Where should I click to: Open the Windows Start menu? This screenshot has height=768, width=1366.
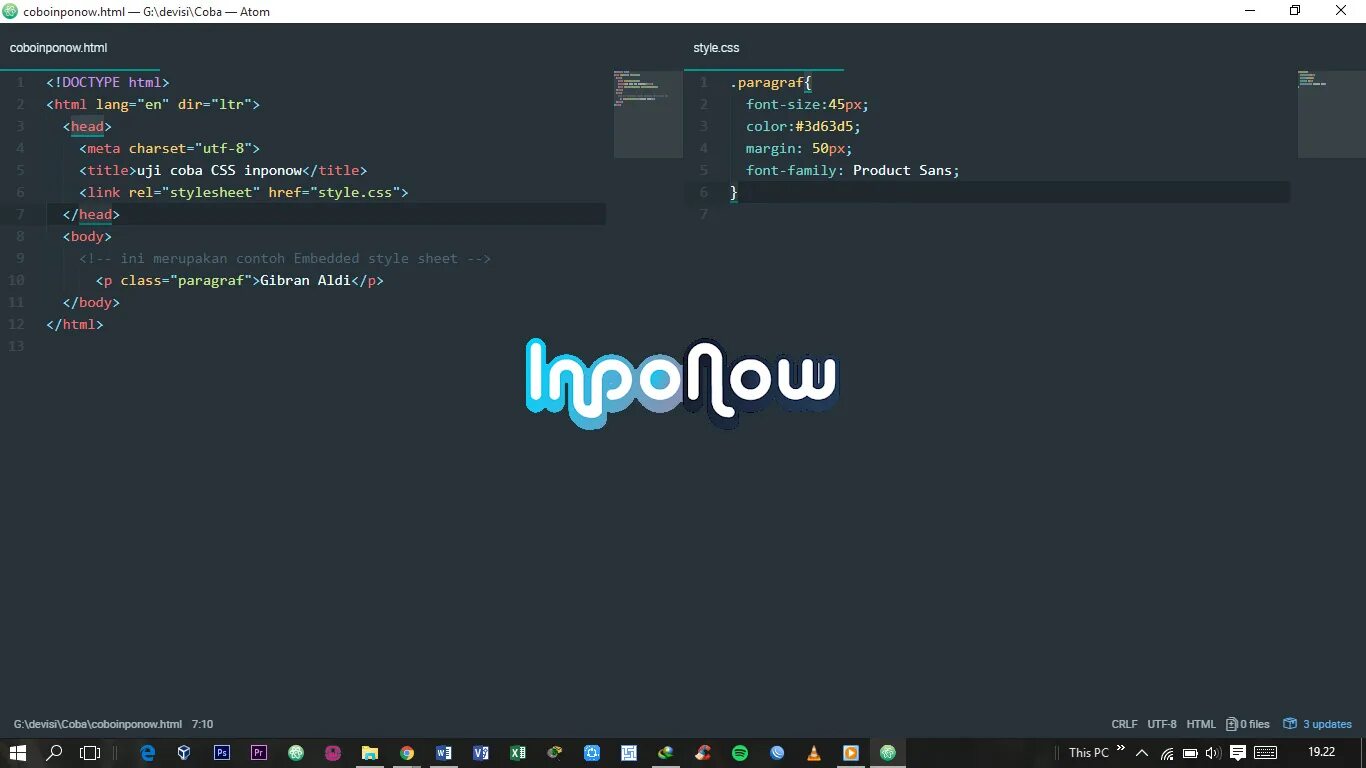[18, 752]
